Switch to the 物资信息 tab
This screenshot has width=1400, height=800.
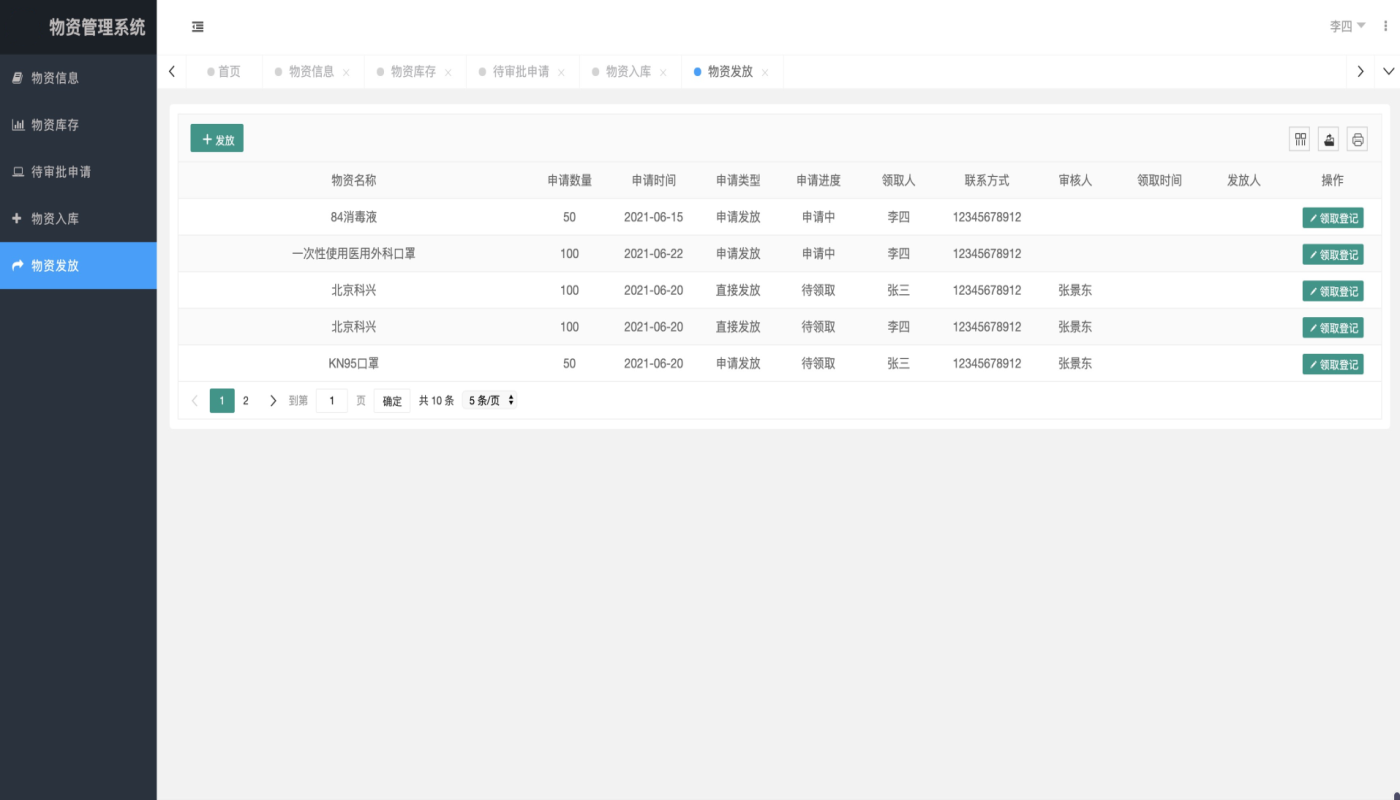(311, 72)
